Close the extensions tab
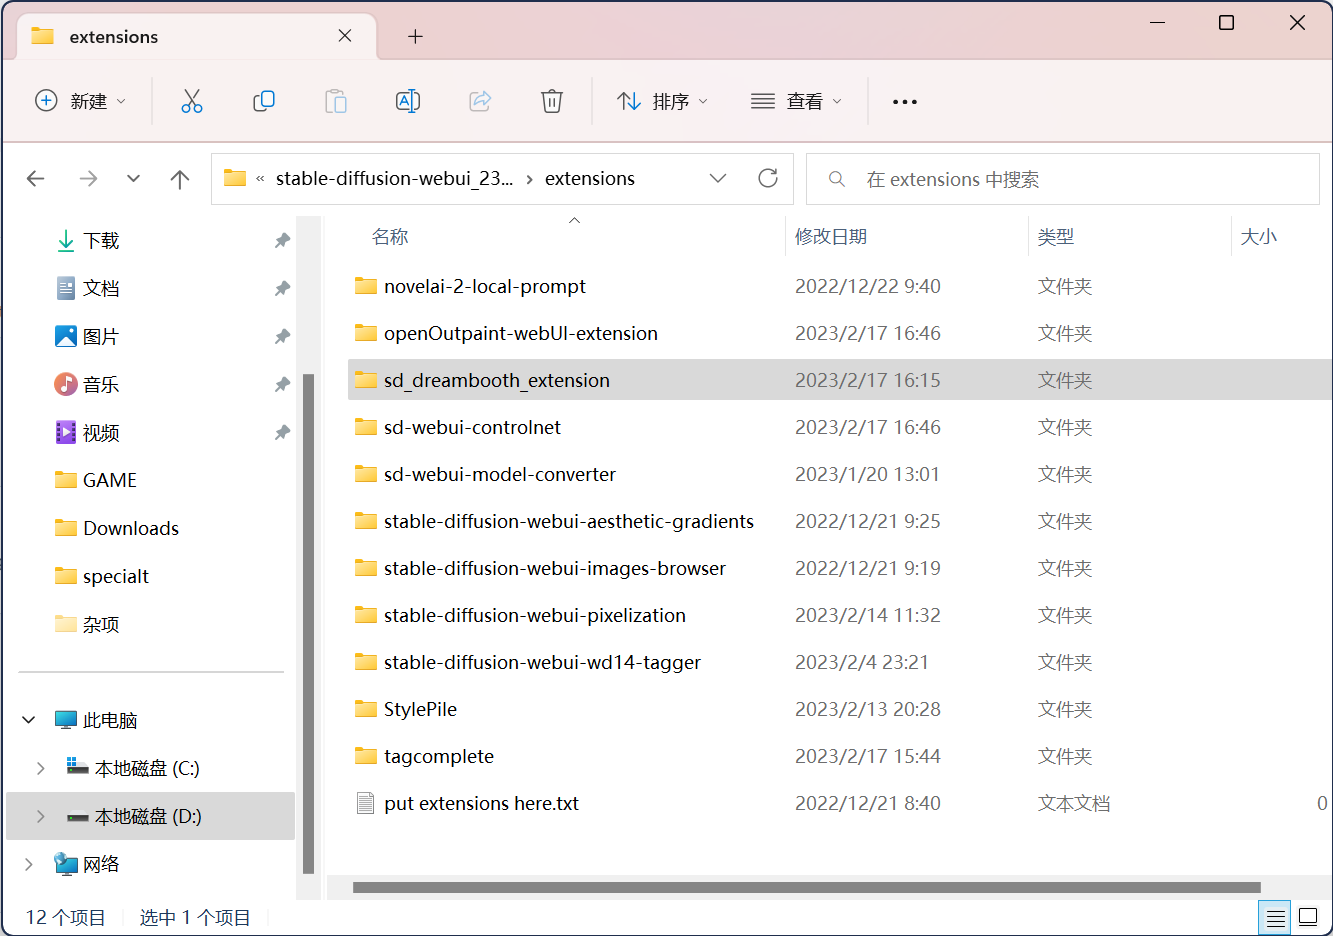 tap(345, 36)
